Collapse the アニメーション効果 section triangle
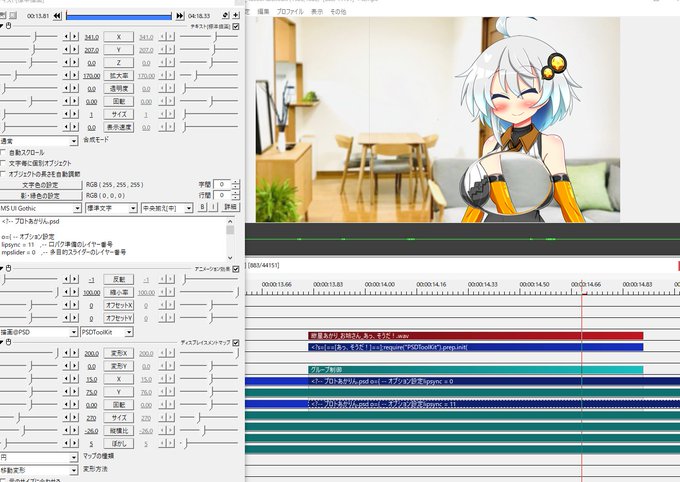 [x=2, y=269]
